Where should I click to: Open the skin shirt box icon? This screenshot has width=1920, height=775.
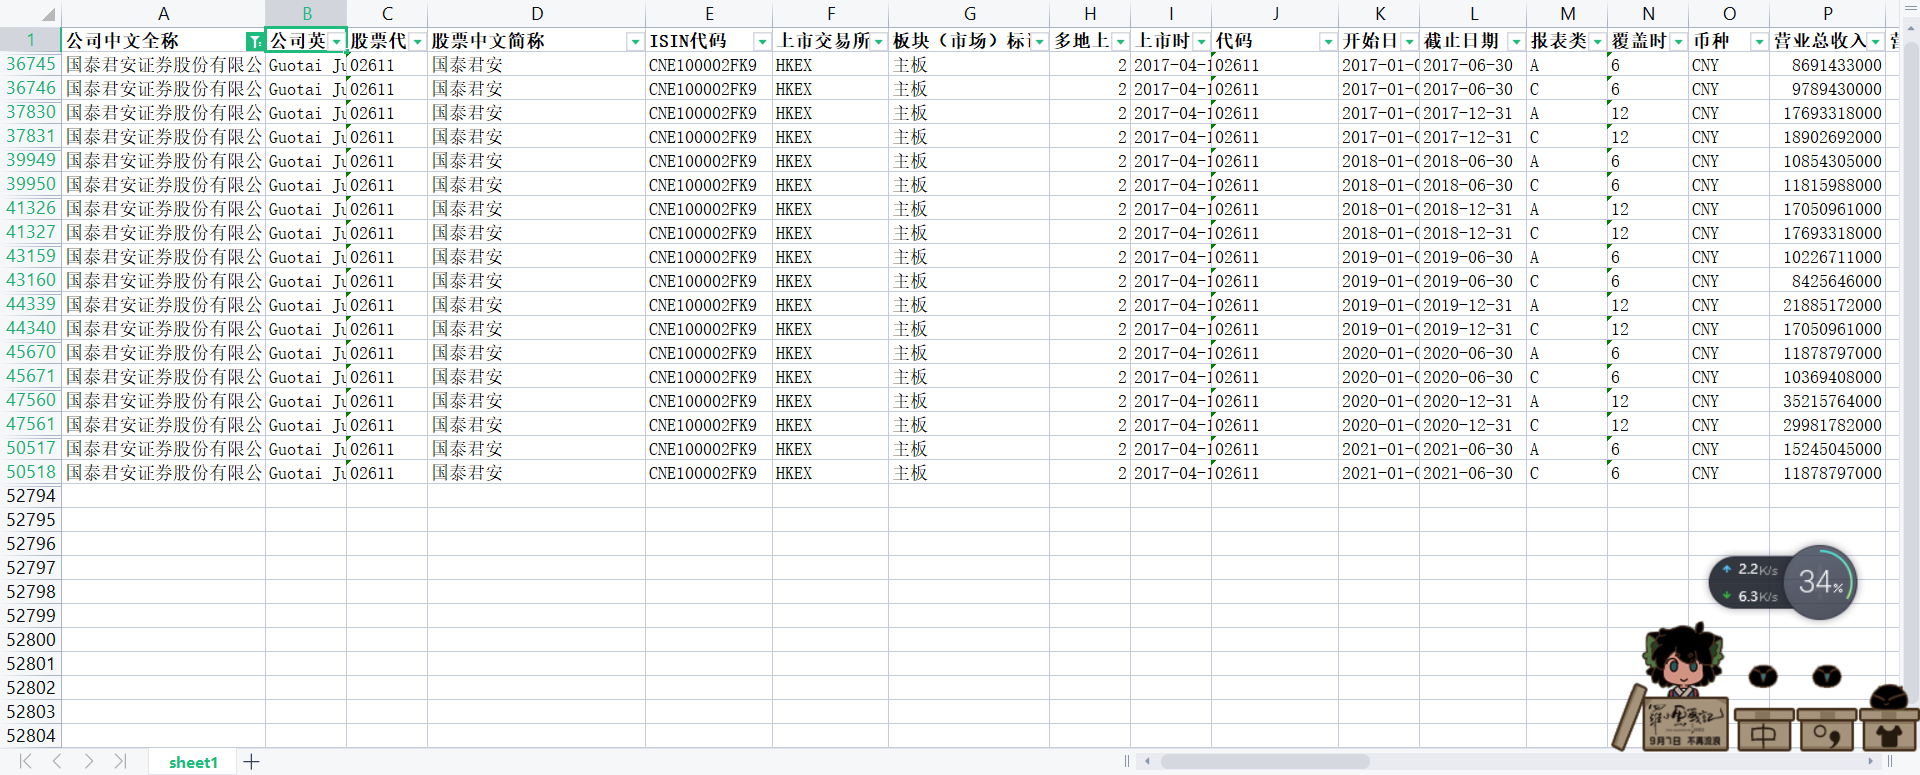pyautogui.click(x=1888, y=733)
